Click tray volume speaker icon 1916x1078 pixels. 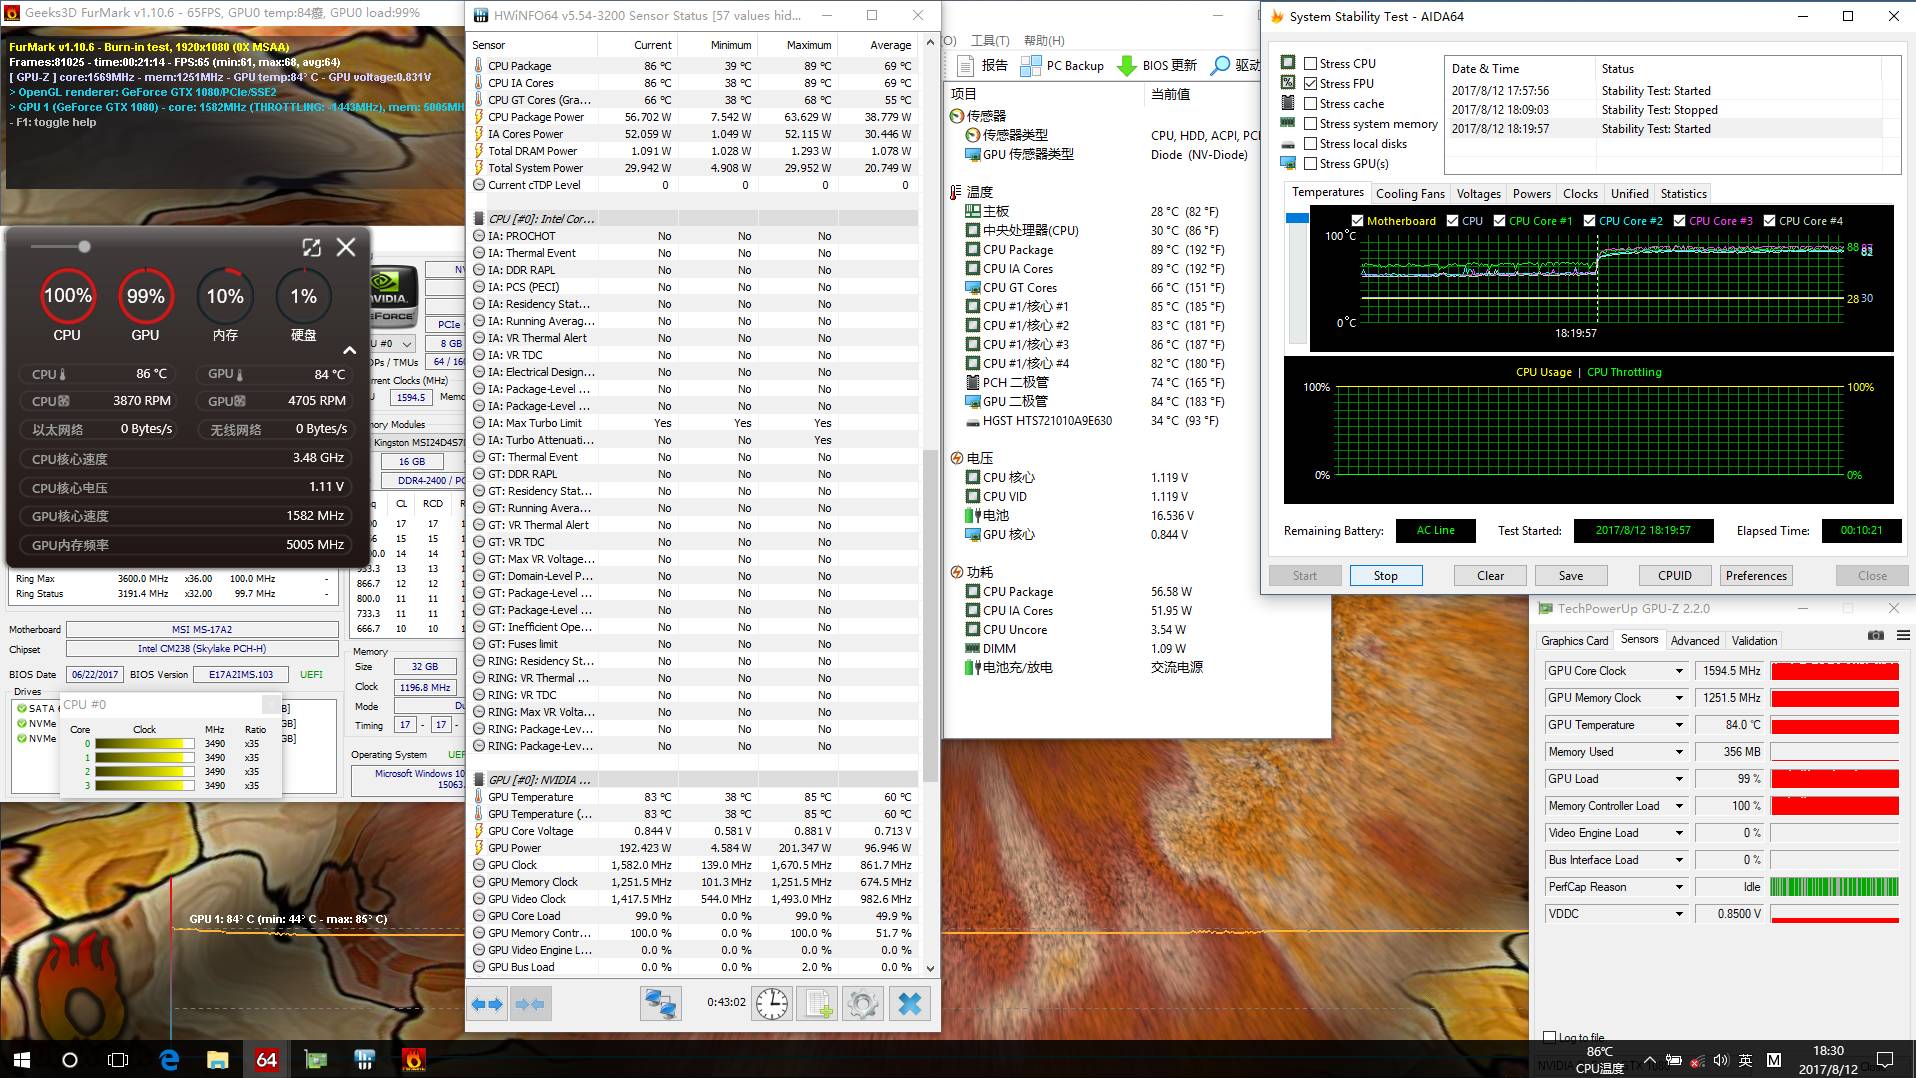[x=1720, y=1060]
